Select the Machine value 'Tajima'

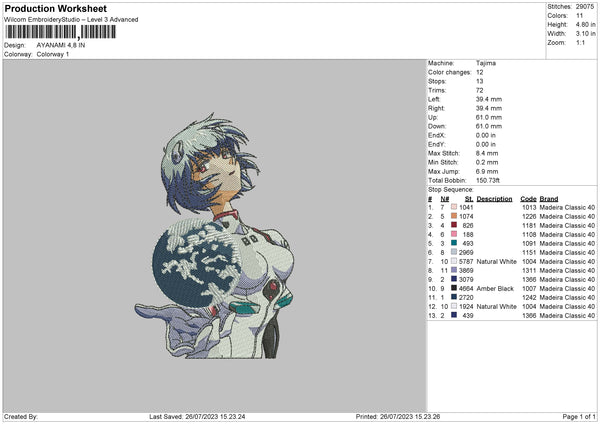click(486, 63)
